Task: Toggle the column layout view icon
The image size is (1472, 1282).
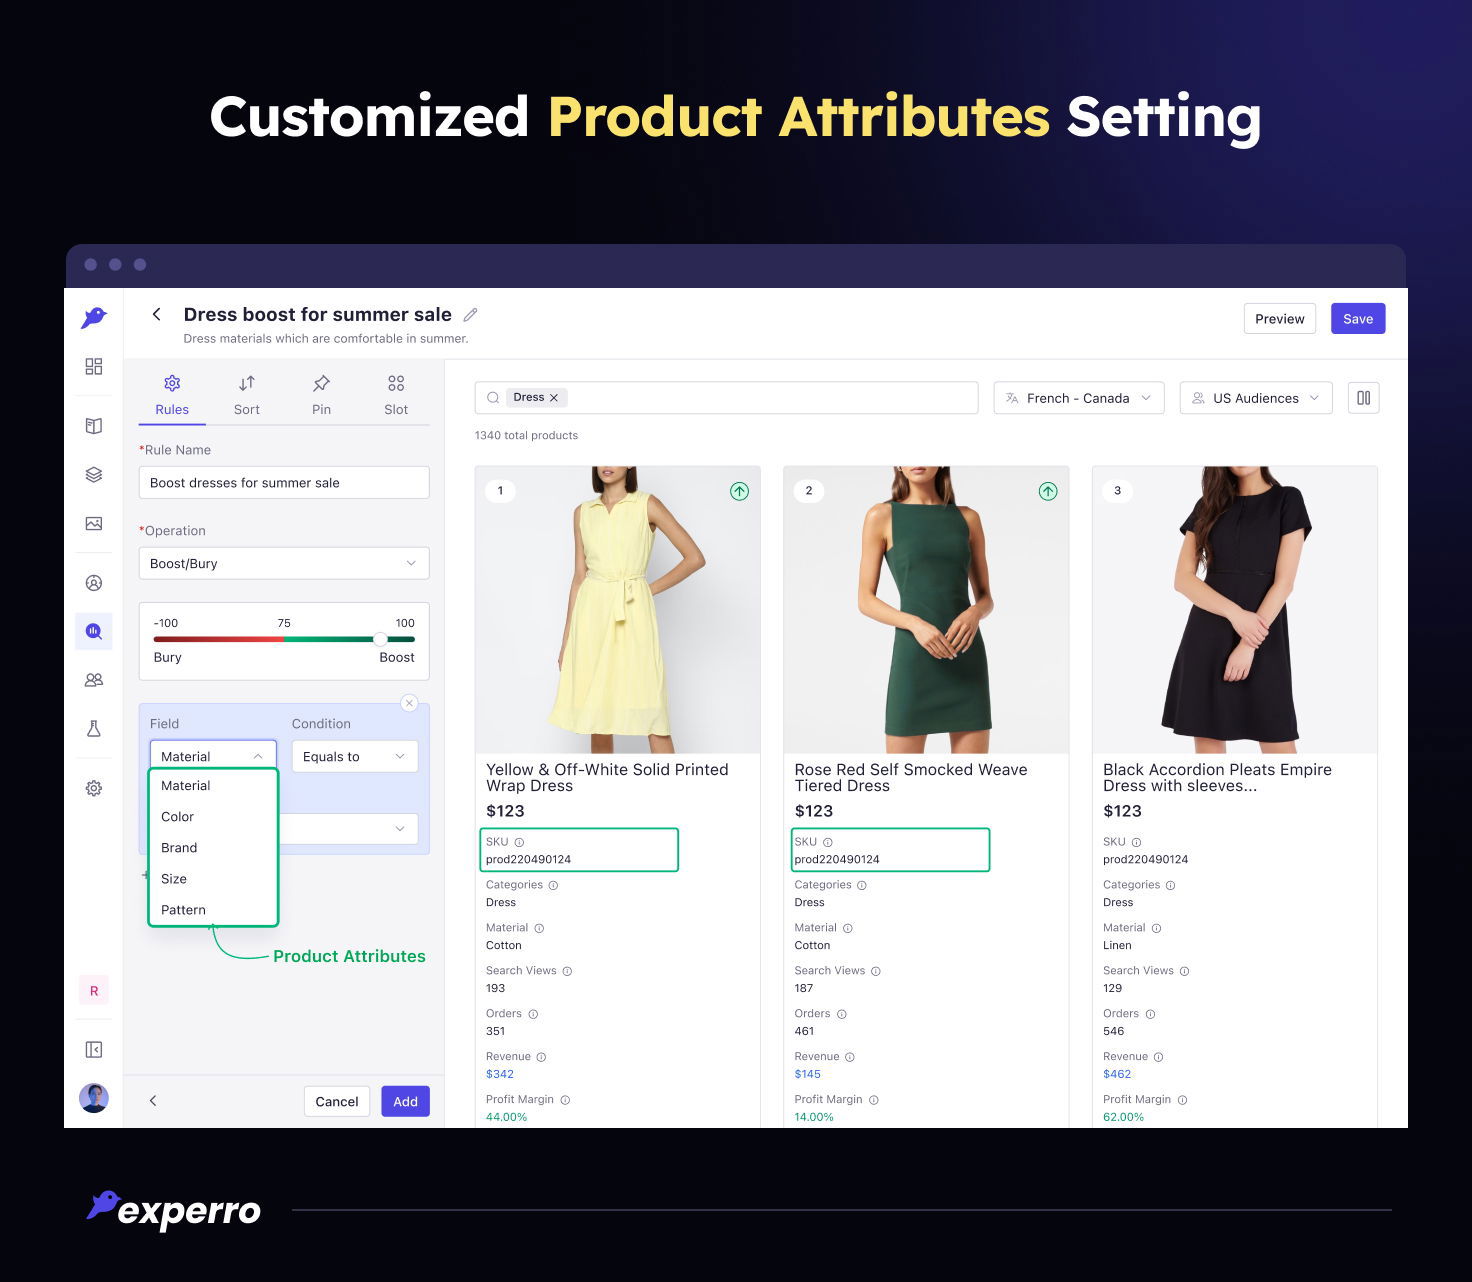Action: pos(1363,398)
